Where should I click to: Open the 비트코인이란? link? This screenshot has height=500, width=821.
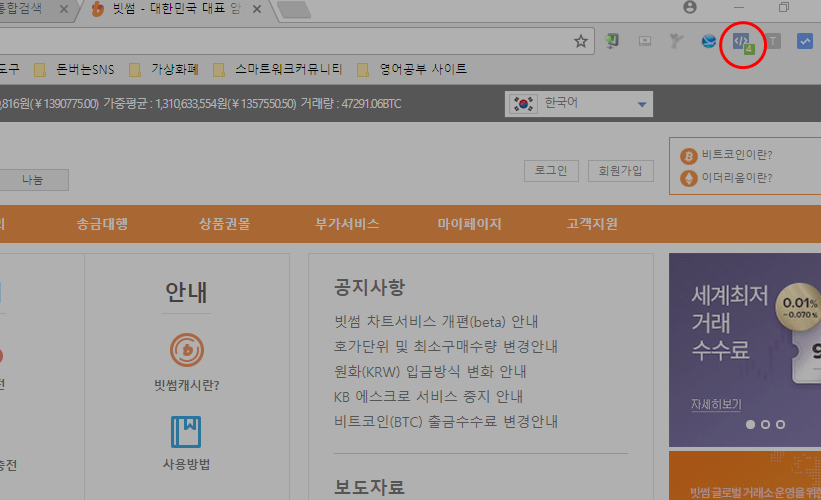coord(737,155)
